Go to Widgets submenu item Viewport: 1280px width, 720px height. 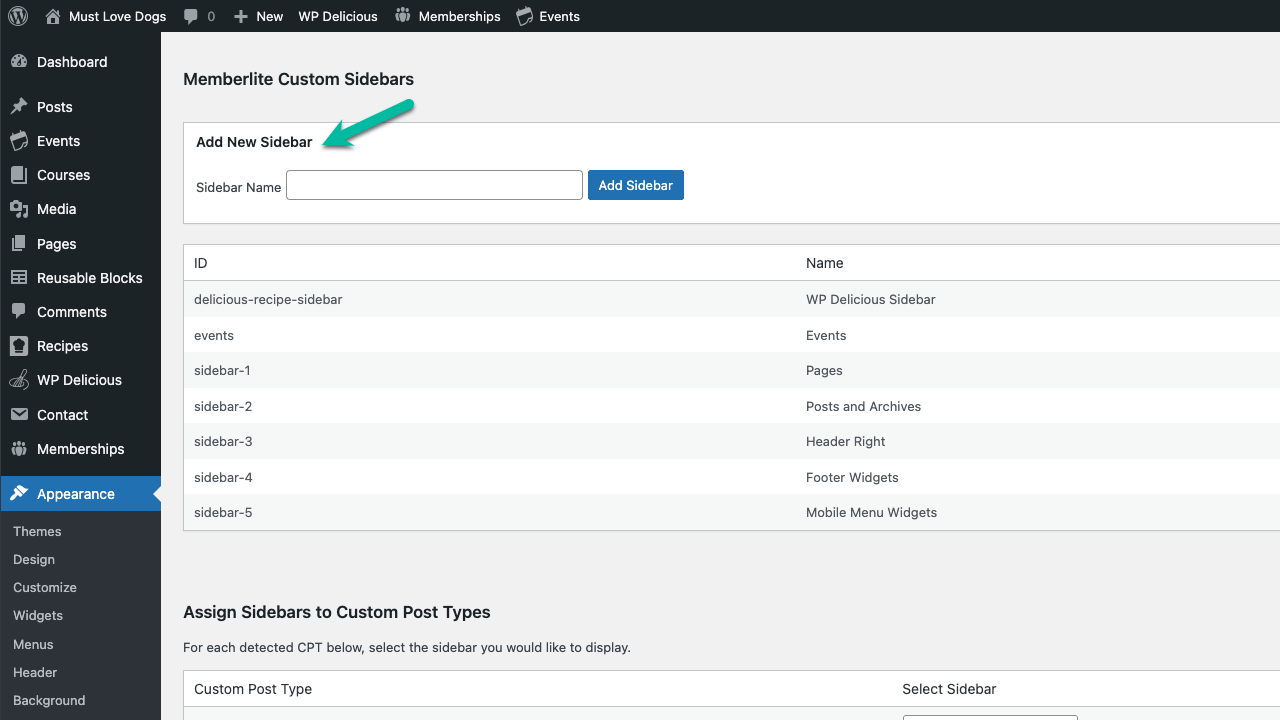point(38,616)
